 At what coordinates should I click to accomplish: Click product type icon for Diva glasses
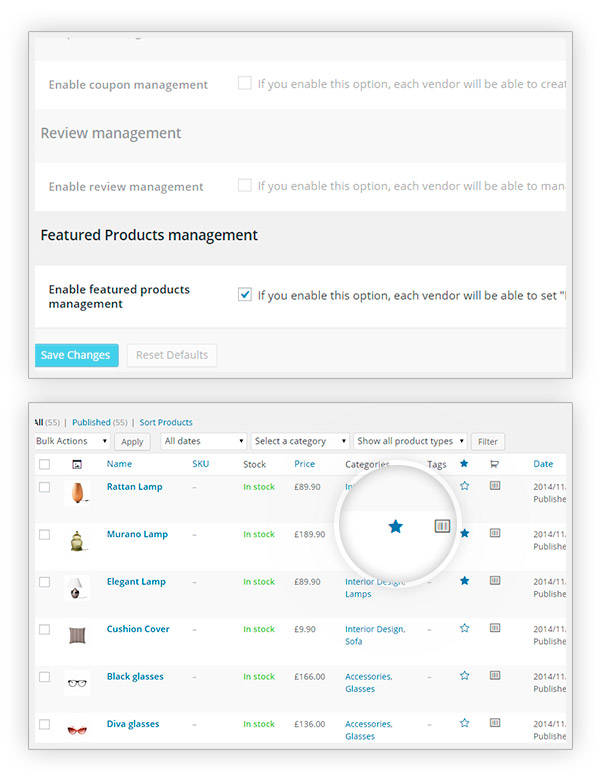click(x=495, y=723)
